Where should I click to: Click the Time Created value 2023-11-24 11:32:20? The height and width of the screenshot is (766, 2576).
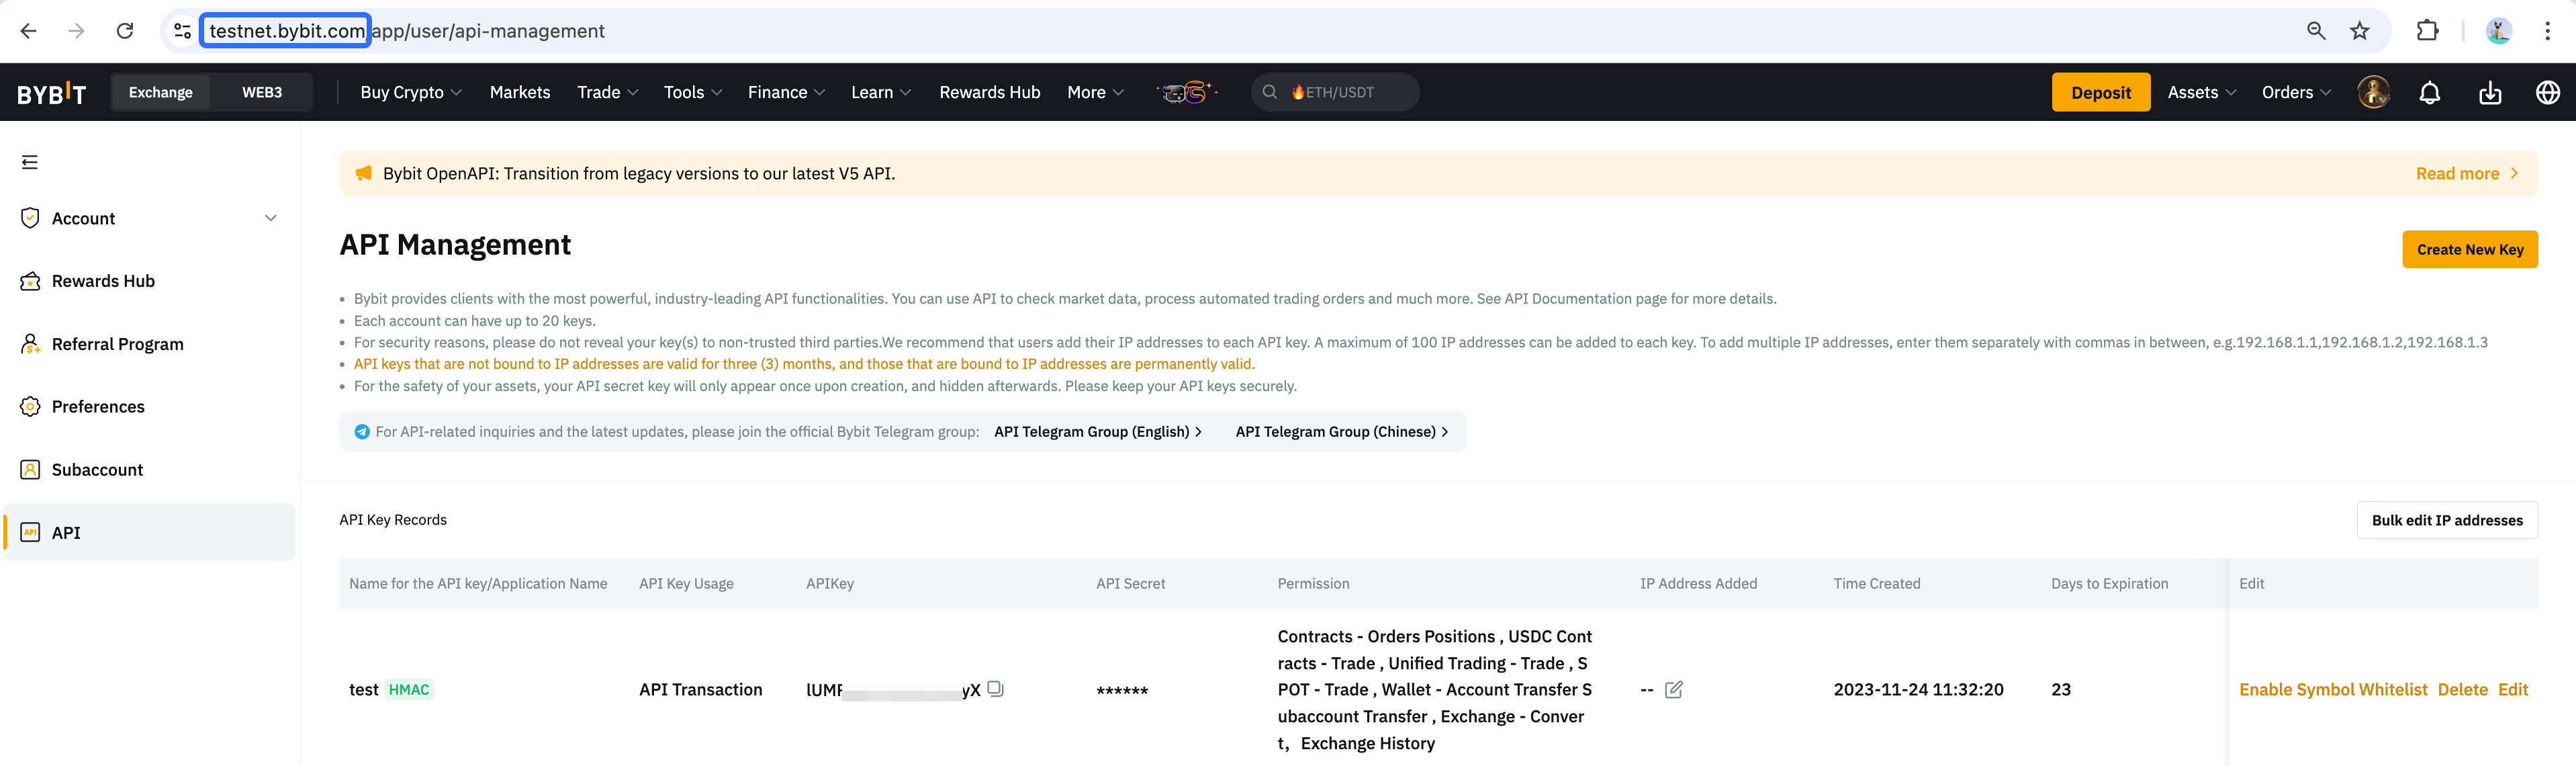coord(1918,689)
